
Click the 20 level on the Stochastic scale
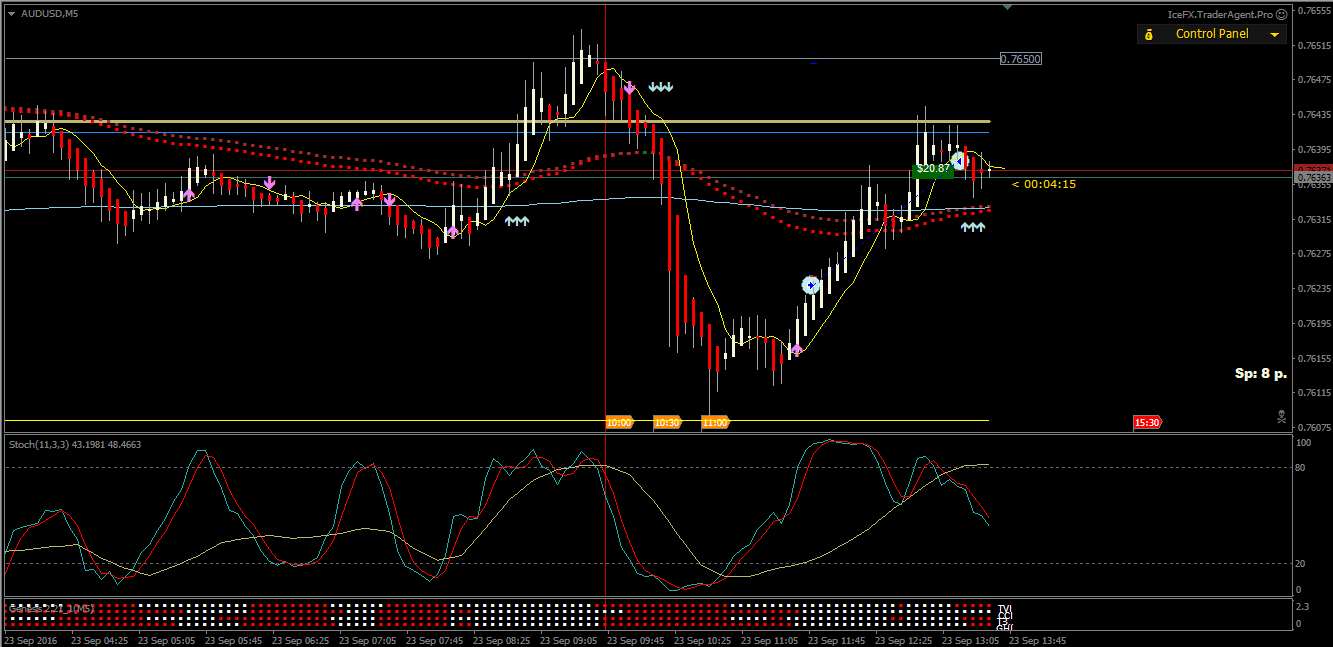point(1303,563)
